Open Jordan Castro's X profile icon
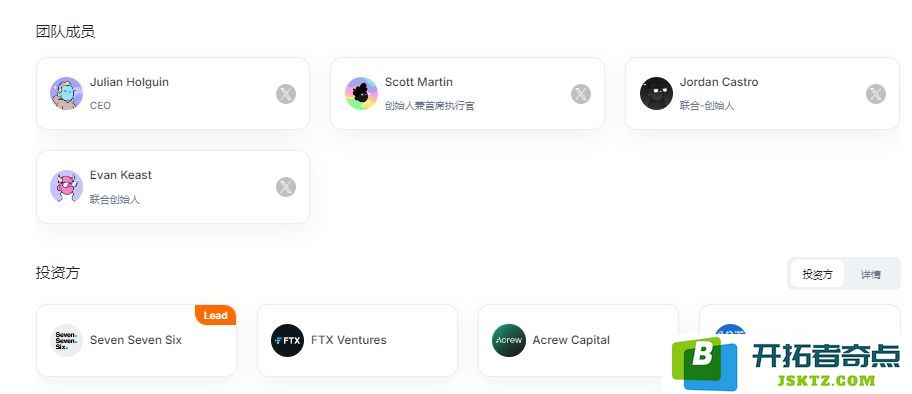The width and height of the screenshot is (912, 394). click(x=875, y=94)
